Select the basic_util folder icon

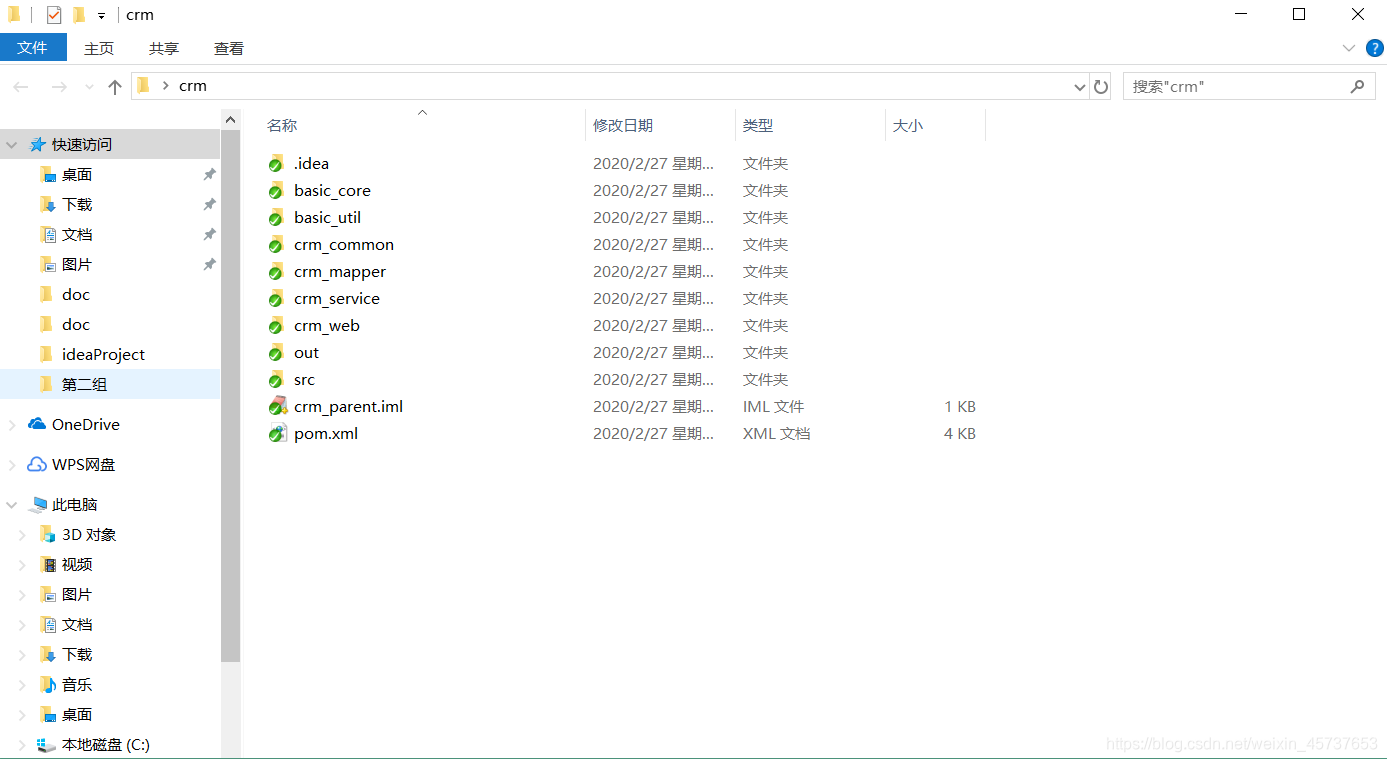(276, 218)
